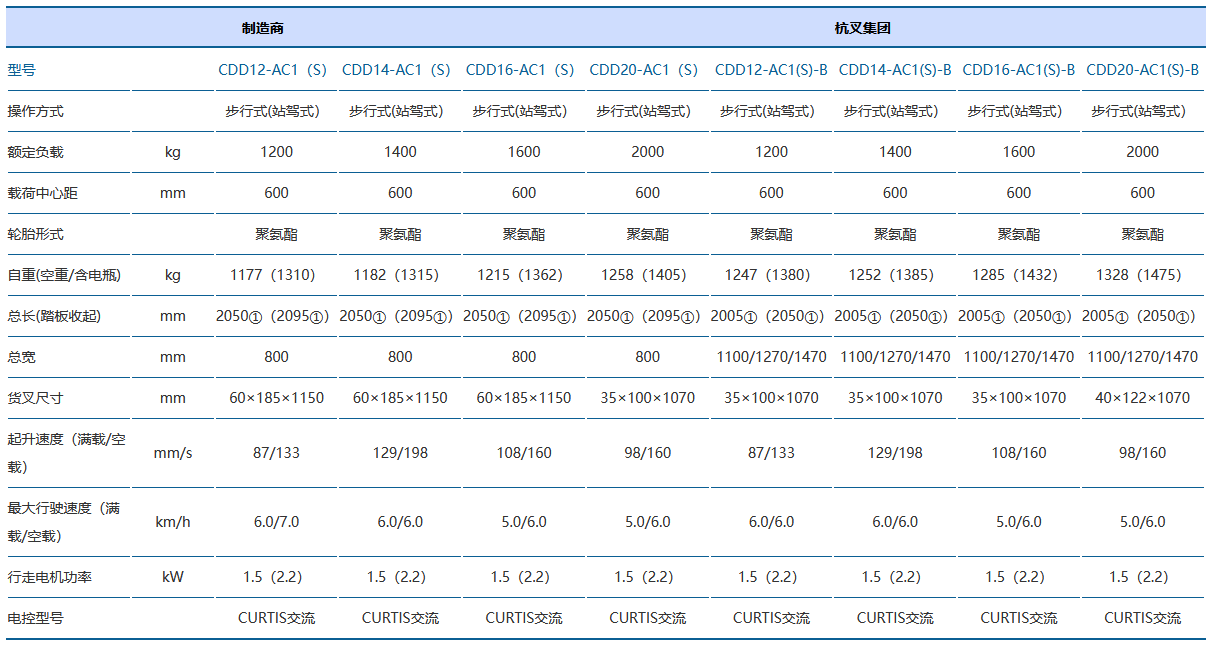Click fork size 60×185×1150 for CDD12-AC1 (S)

[x=277, y=398]
